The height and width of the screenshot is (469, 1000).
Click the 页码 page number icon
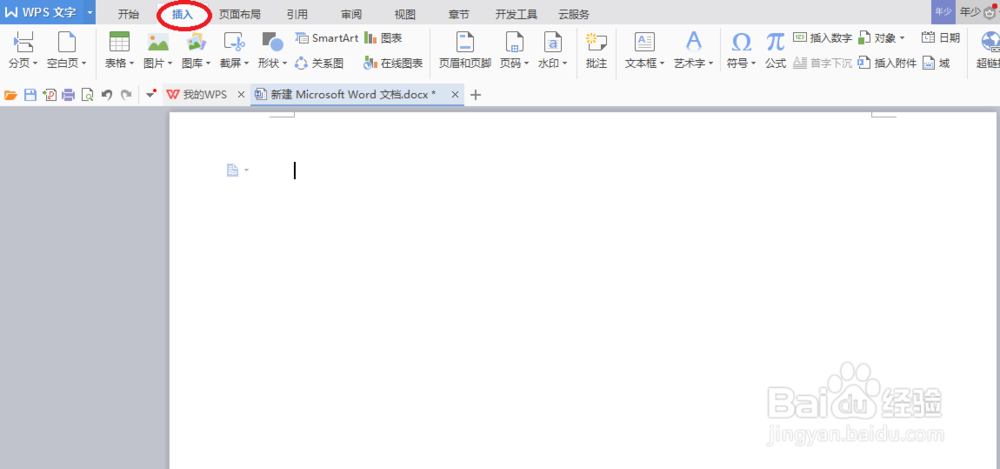pyautogui.click(x=514, y=42)
